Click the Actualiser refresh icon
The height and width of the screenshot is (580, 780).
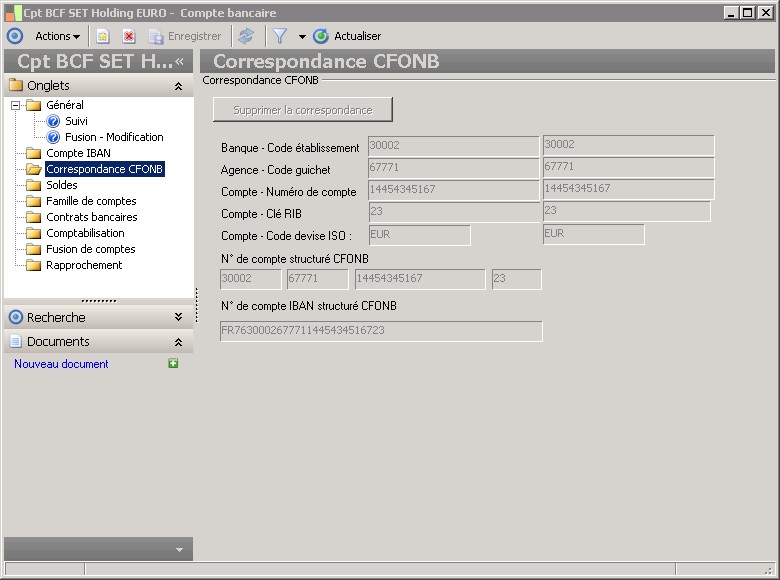click(321, 36)
